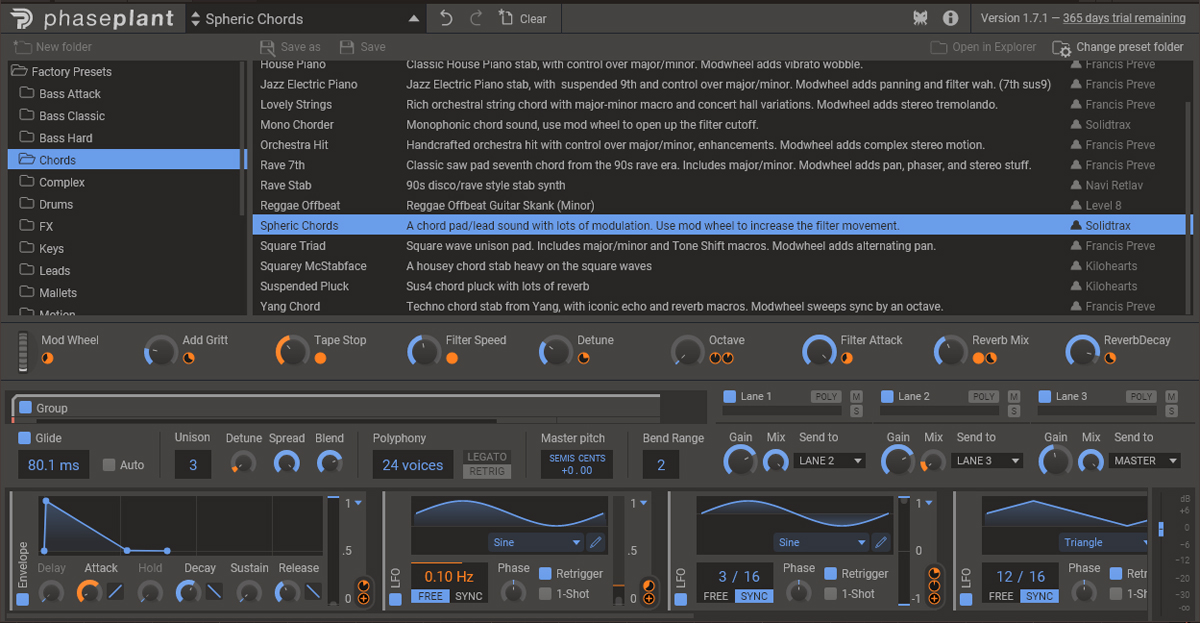Click the Attack curve shape icon

tap(116, 591)
